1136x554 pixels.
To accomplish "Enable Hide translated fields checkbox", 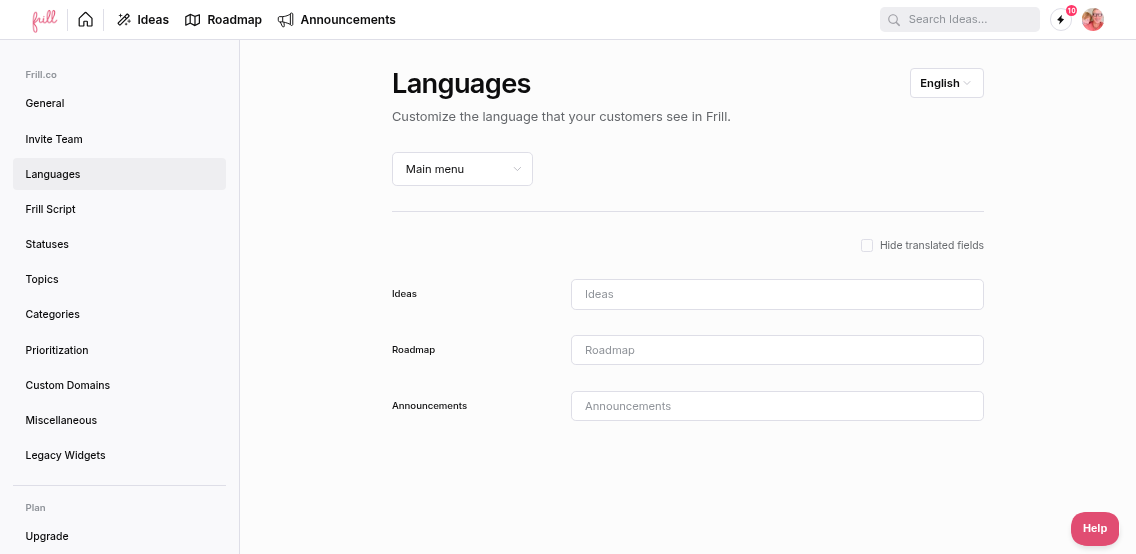I will tap(866, 245).
